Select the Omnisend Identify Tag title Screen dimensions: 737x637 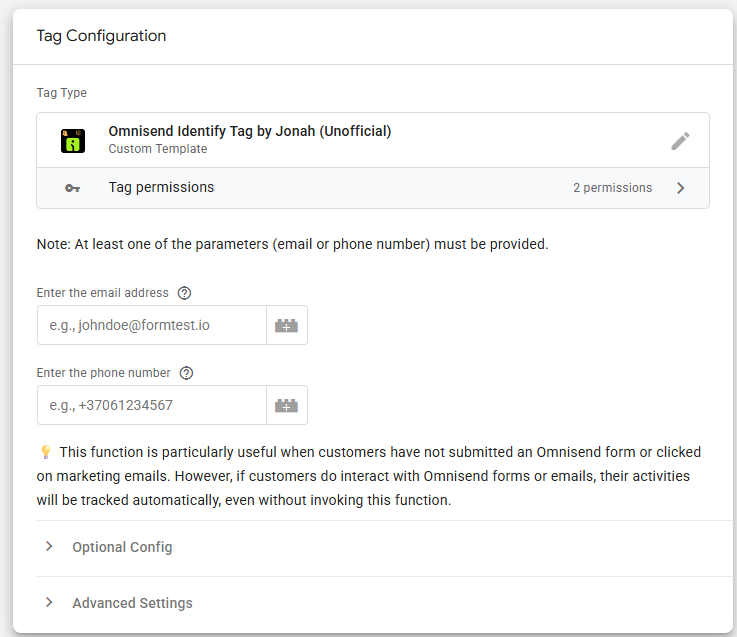coord(250,131)
